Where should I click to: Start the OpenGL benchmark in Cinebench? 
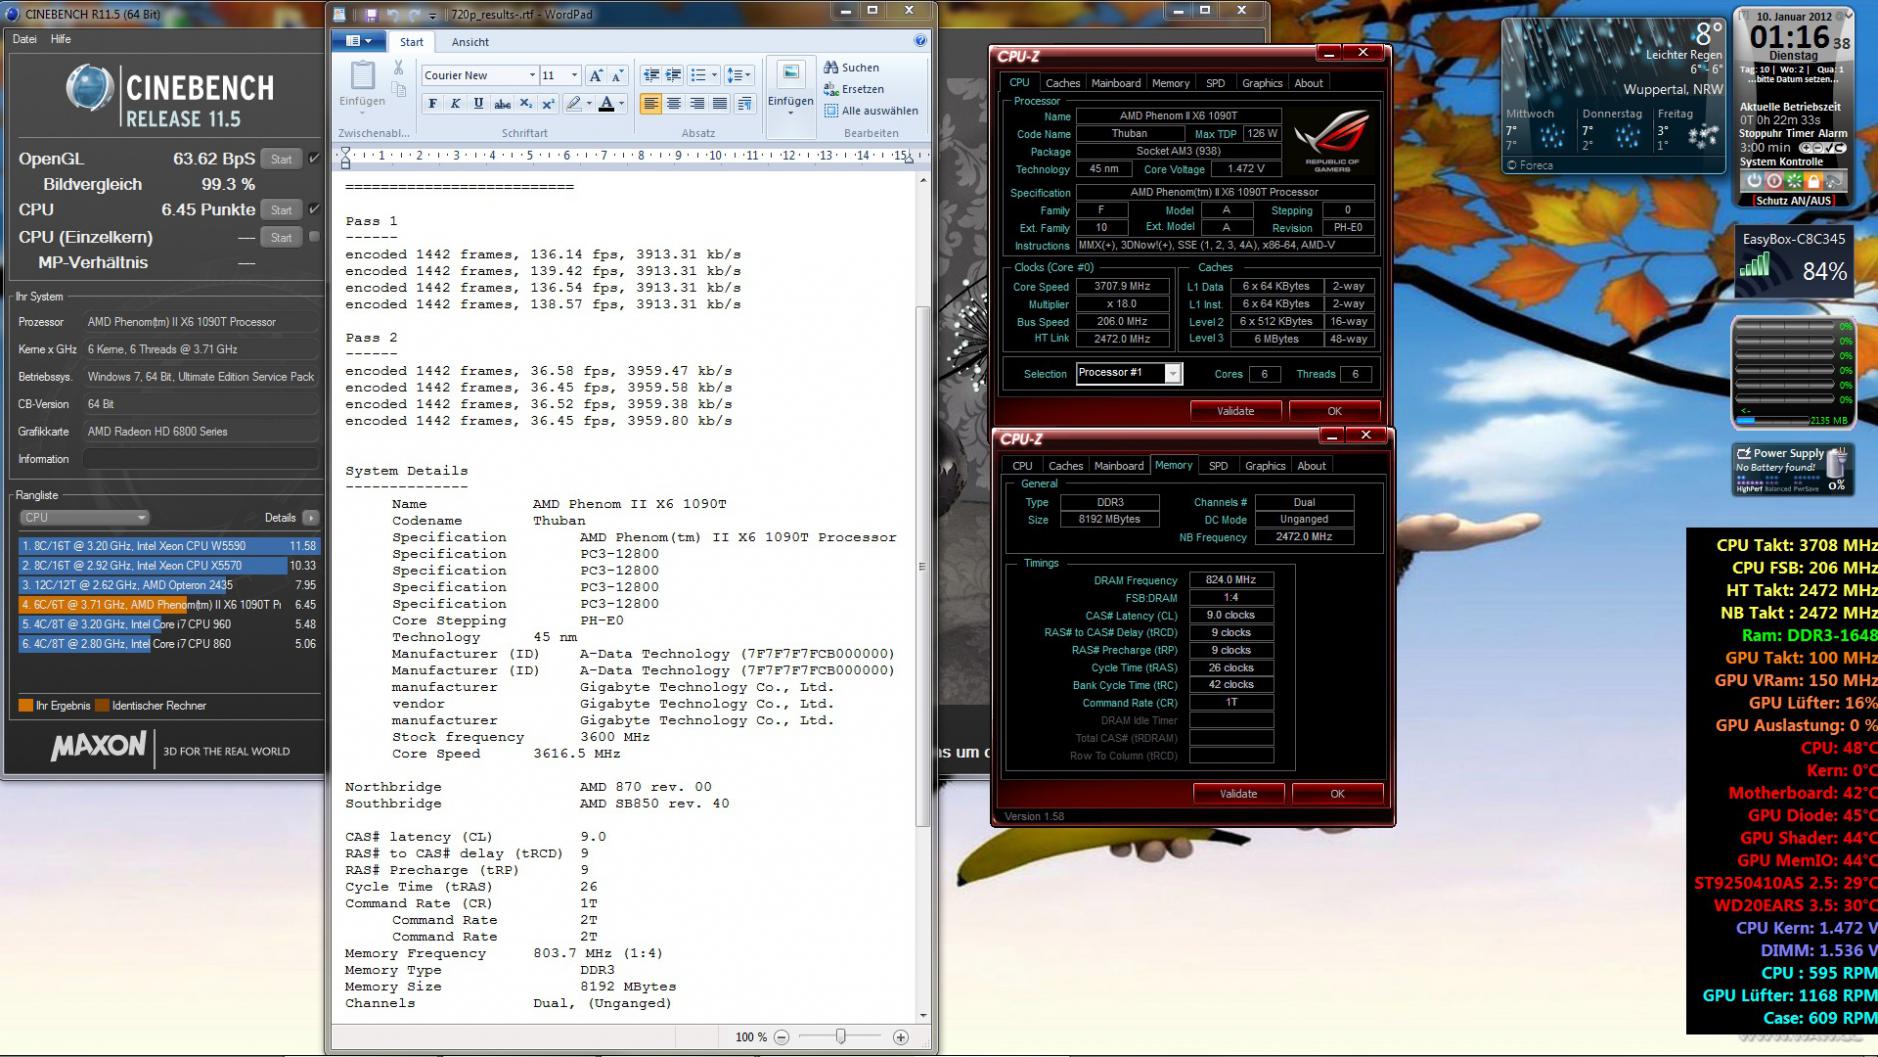click(281, 159)
